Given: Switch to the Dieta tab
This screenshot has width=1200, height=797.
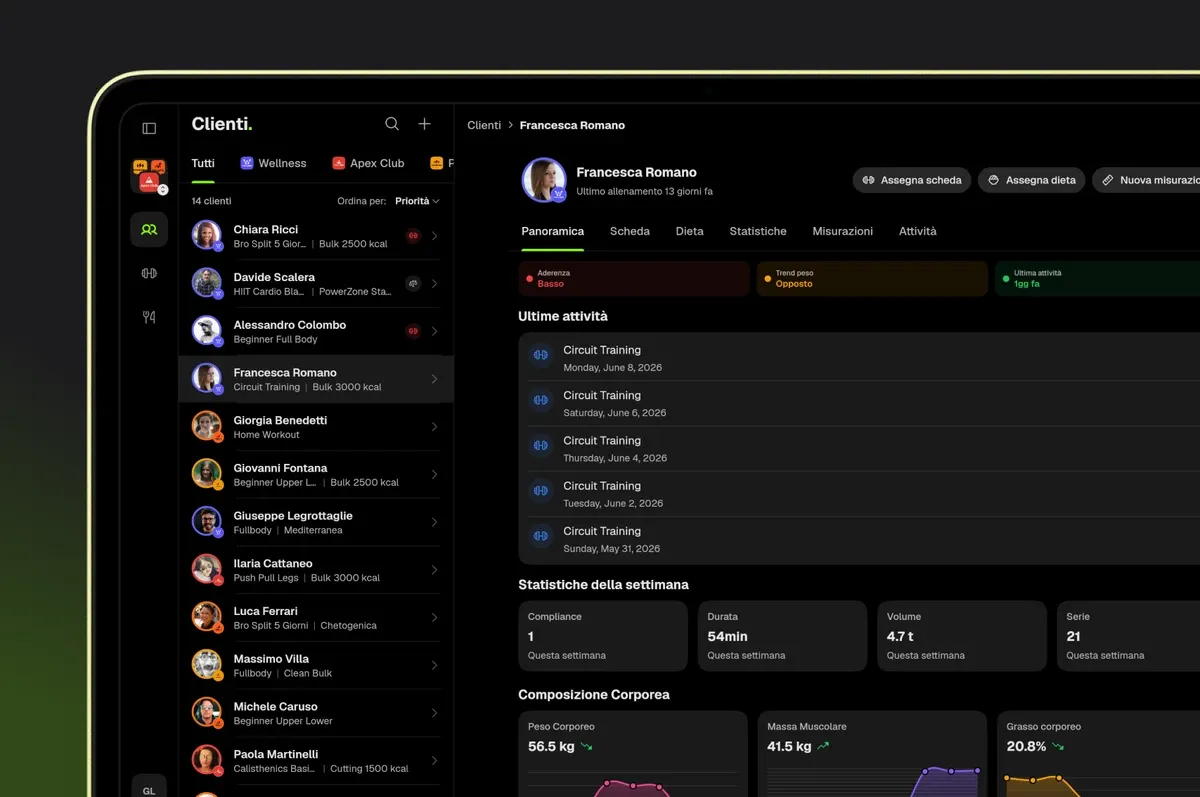Looking at the screenshot, I should pyautogui.click(x=689, y=231).
